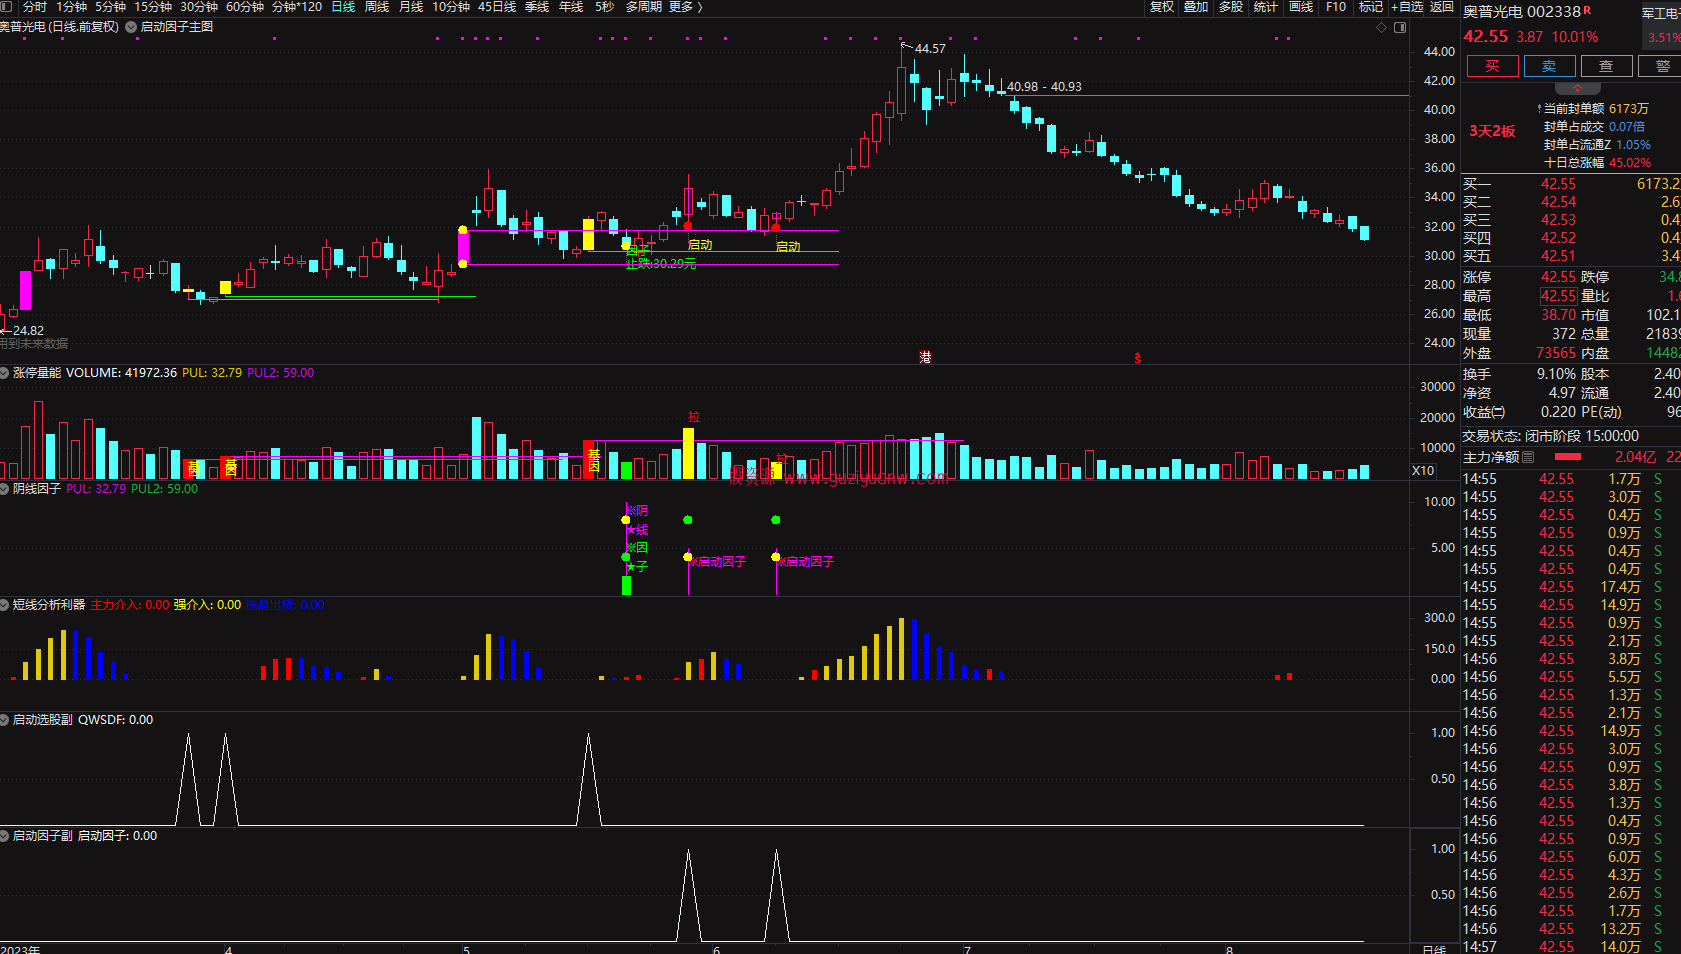Open the 涨停量能 indicator dropdown arrow
1681x954 pixels.
[x=5, y=373]
